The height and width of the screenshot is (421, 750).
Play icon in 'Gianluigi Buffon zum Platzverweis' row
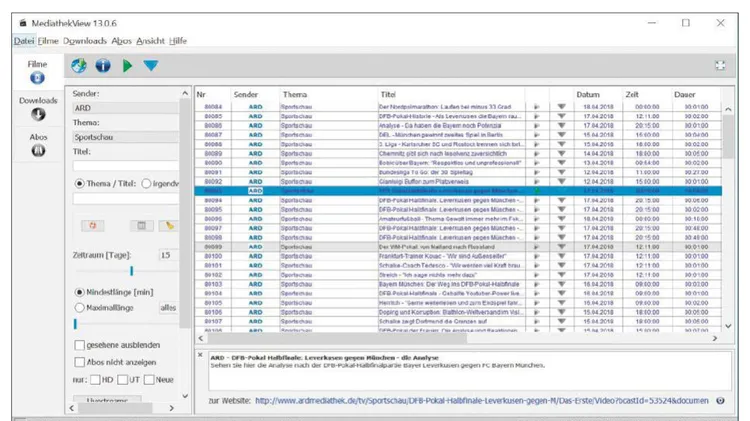point(537,182)
